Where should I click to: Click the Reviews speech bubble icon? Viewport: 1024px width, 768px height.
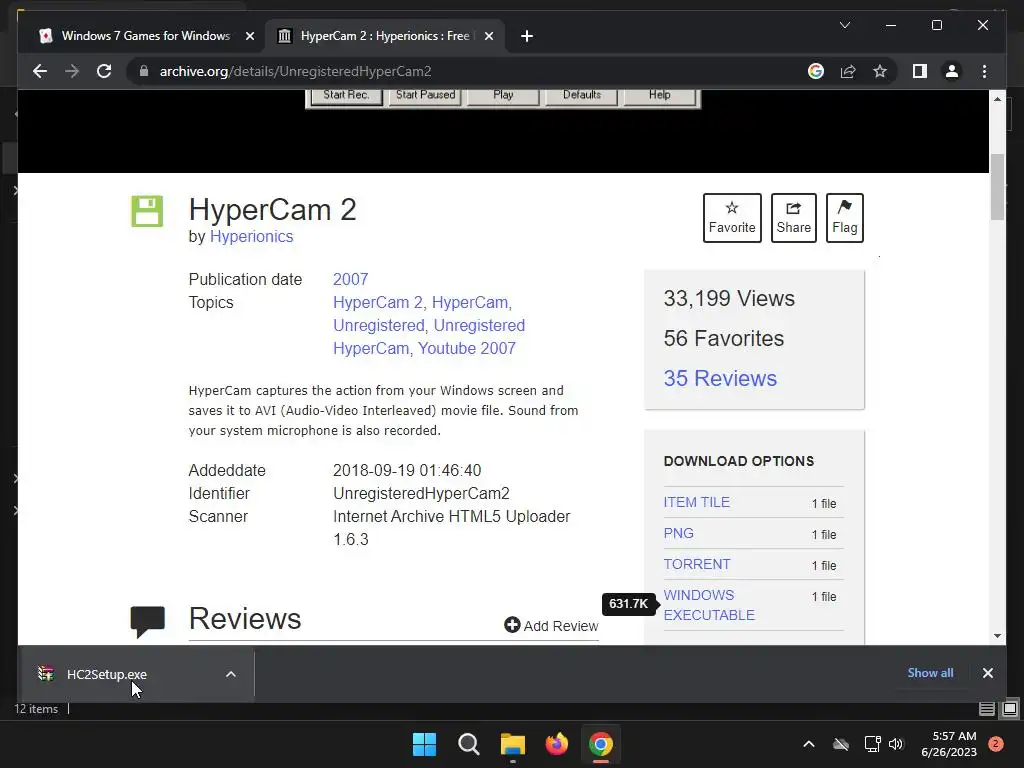point(148,621)
